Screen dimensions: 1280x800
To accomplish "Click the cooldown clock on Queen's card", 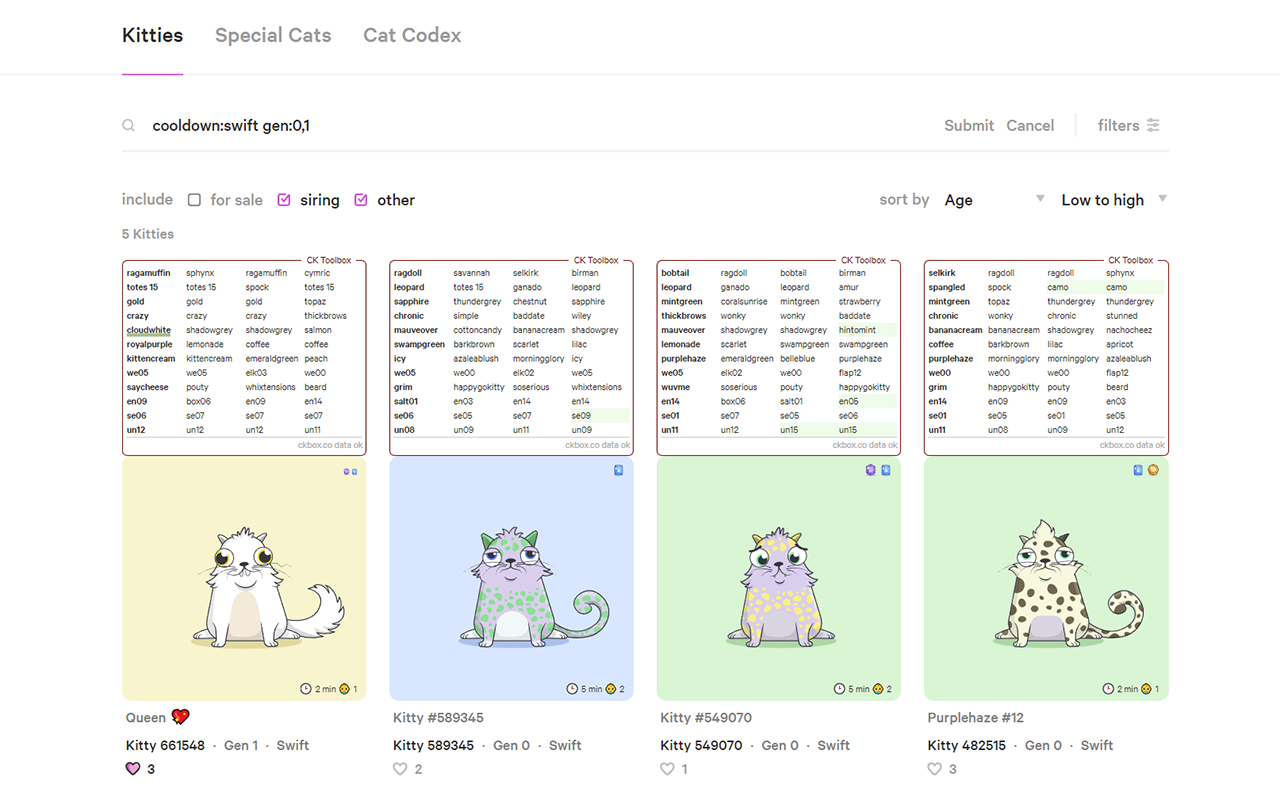I will [306, 689].
